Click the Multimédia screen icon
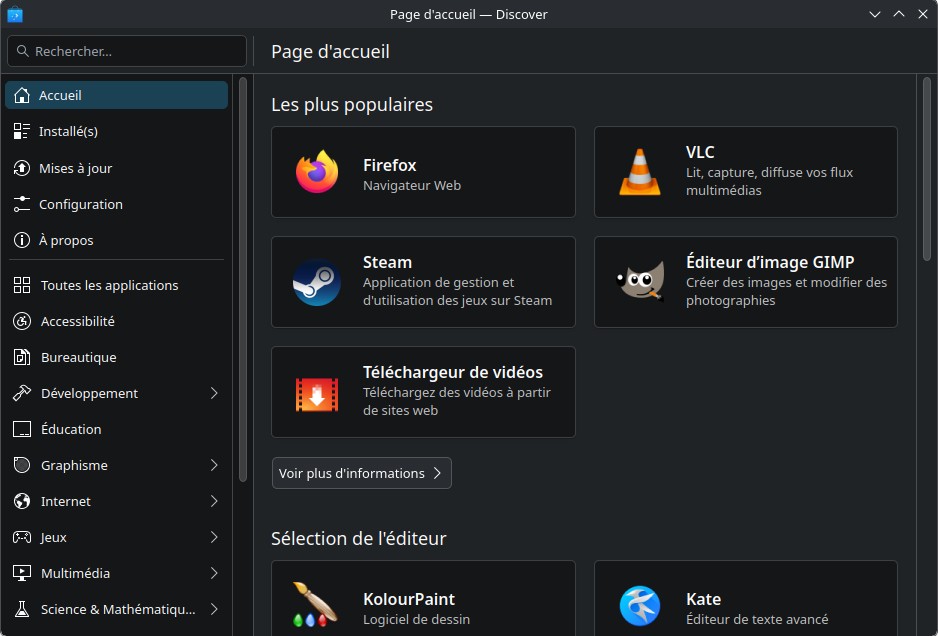Viewport: 938px width, 636px height. click(x=22, y=573)
